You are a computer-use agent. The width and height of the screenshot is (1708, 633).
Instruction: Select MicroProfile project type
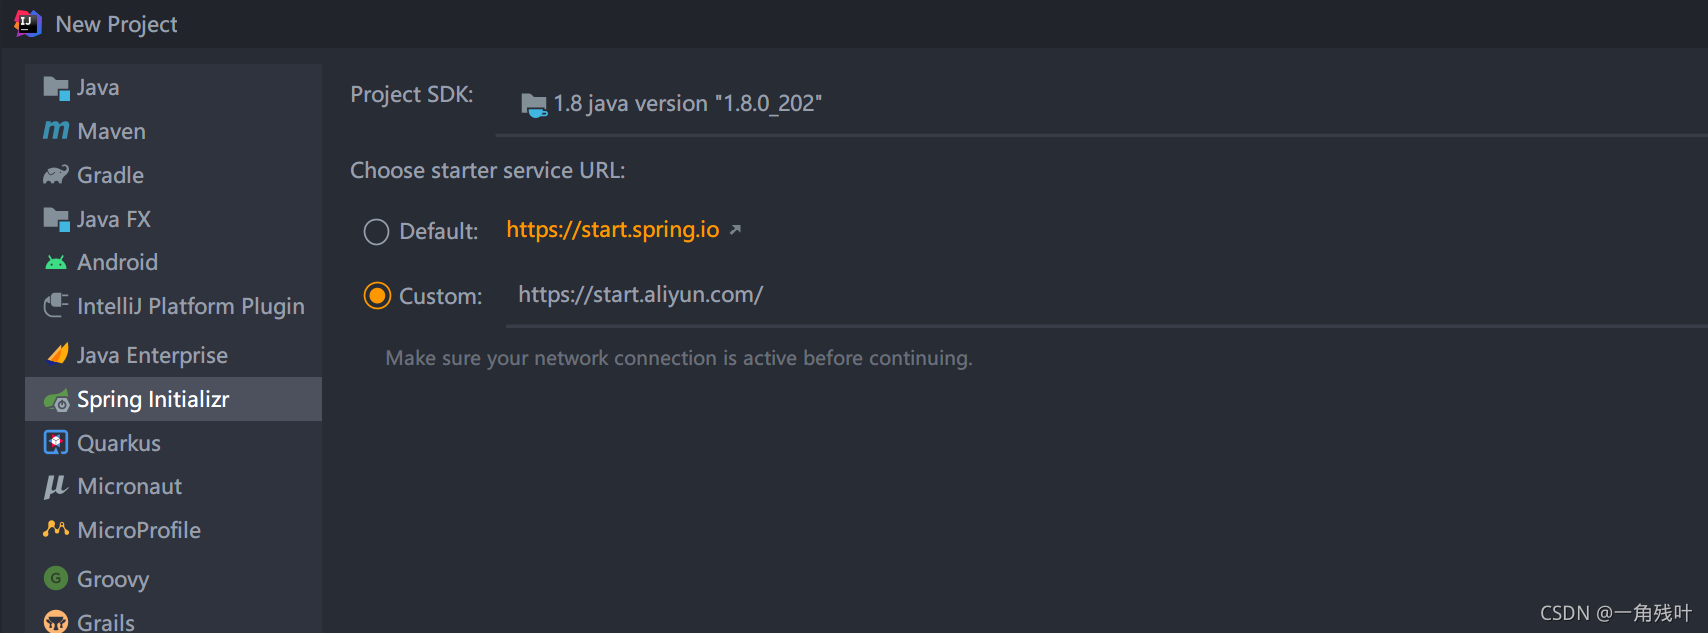pos(173,530)
